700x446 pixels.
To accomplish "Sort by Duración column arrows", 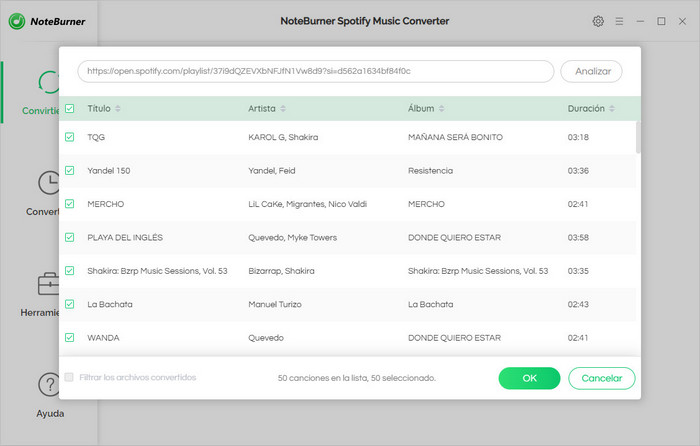I will click(x=612, y=108).
